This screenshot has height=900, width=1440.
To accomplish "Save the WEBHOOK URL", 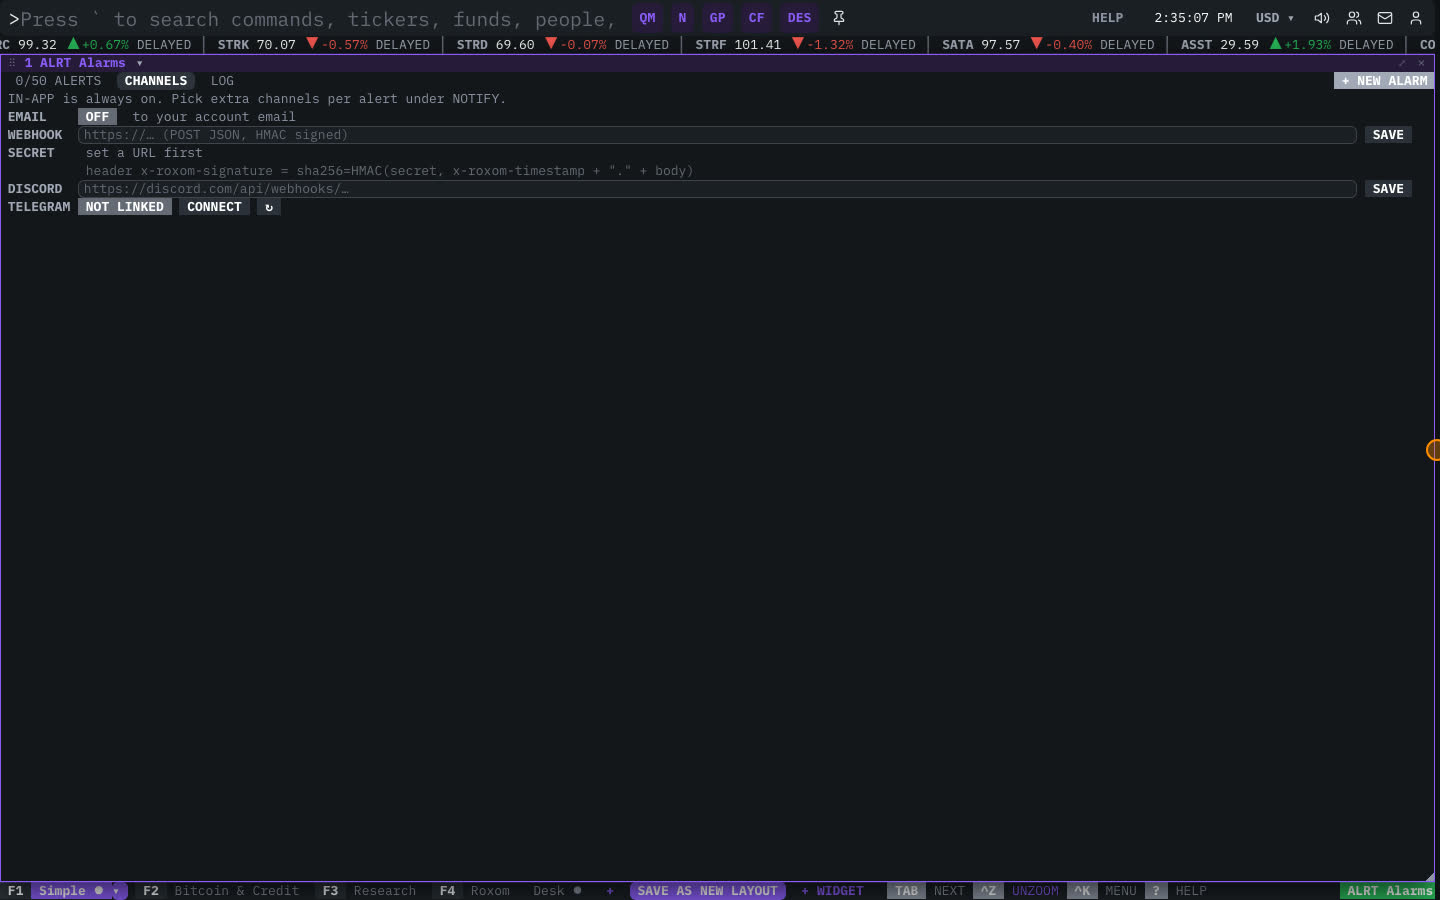I will 1388,135.
